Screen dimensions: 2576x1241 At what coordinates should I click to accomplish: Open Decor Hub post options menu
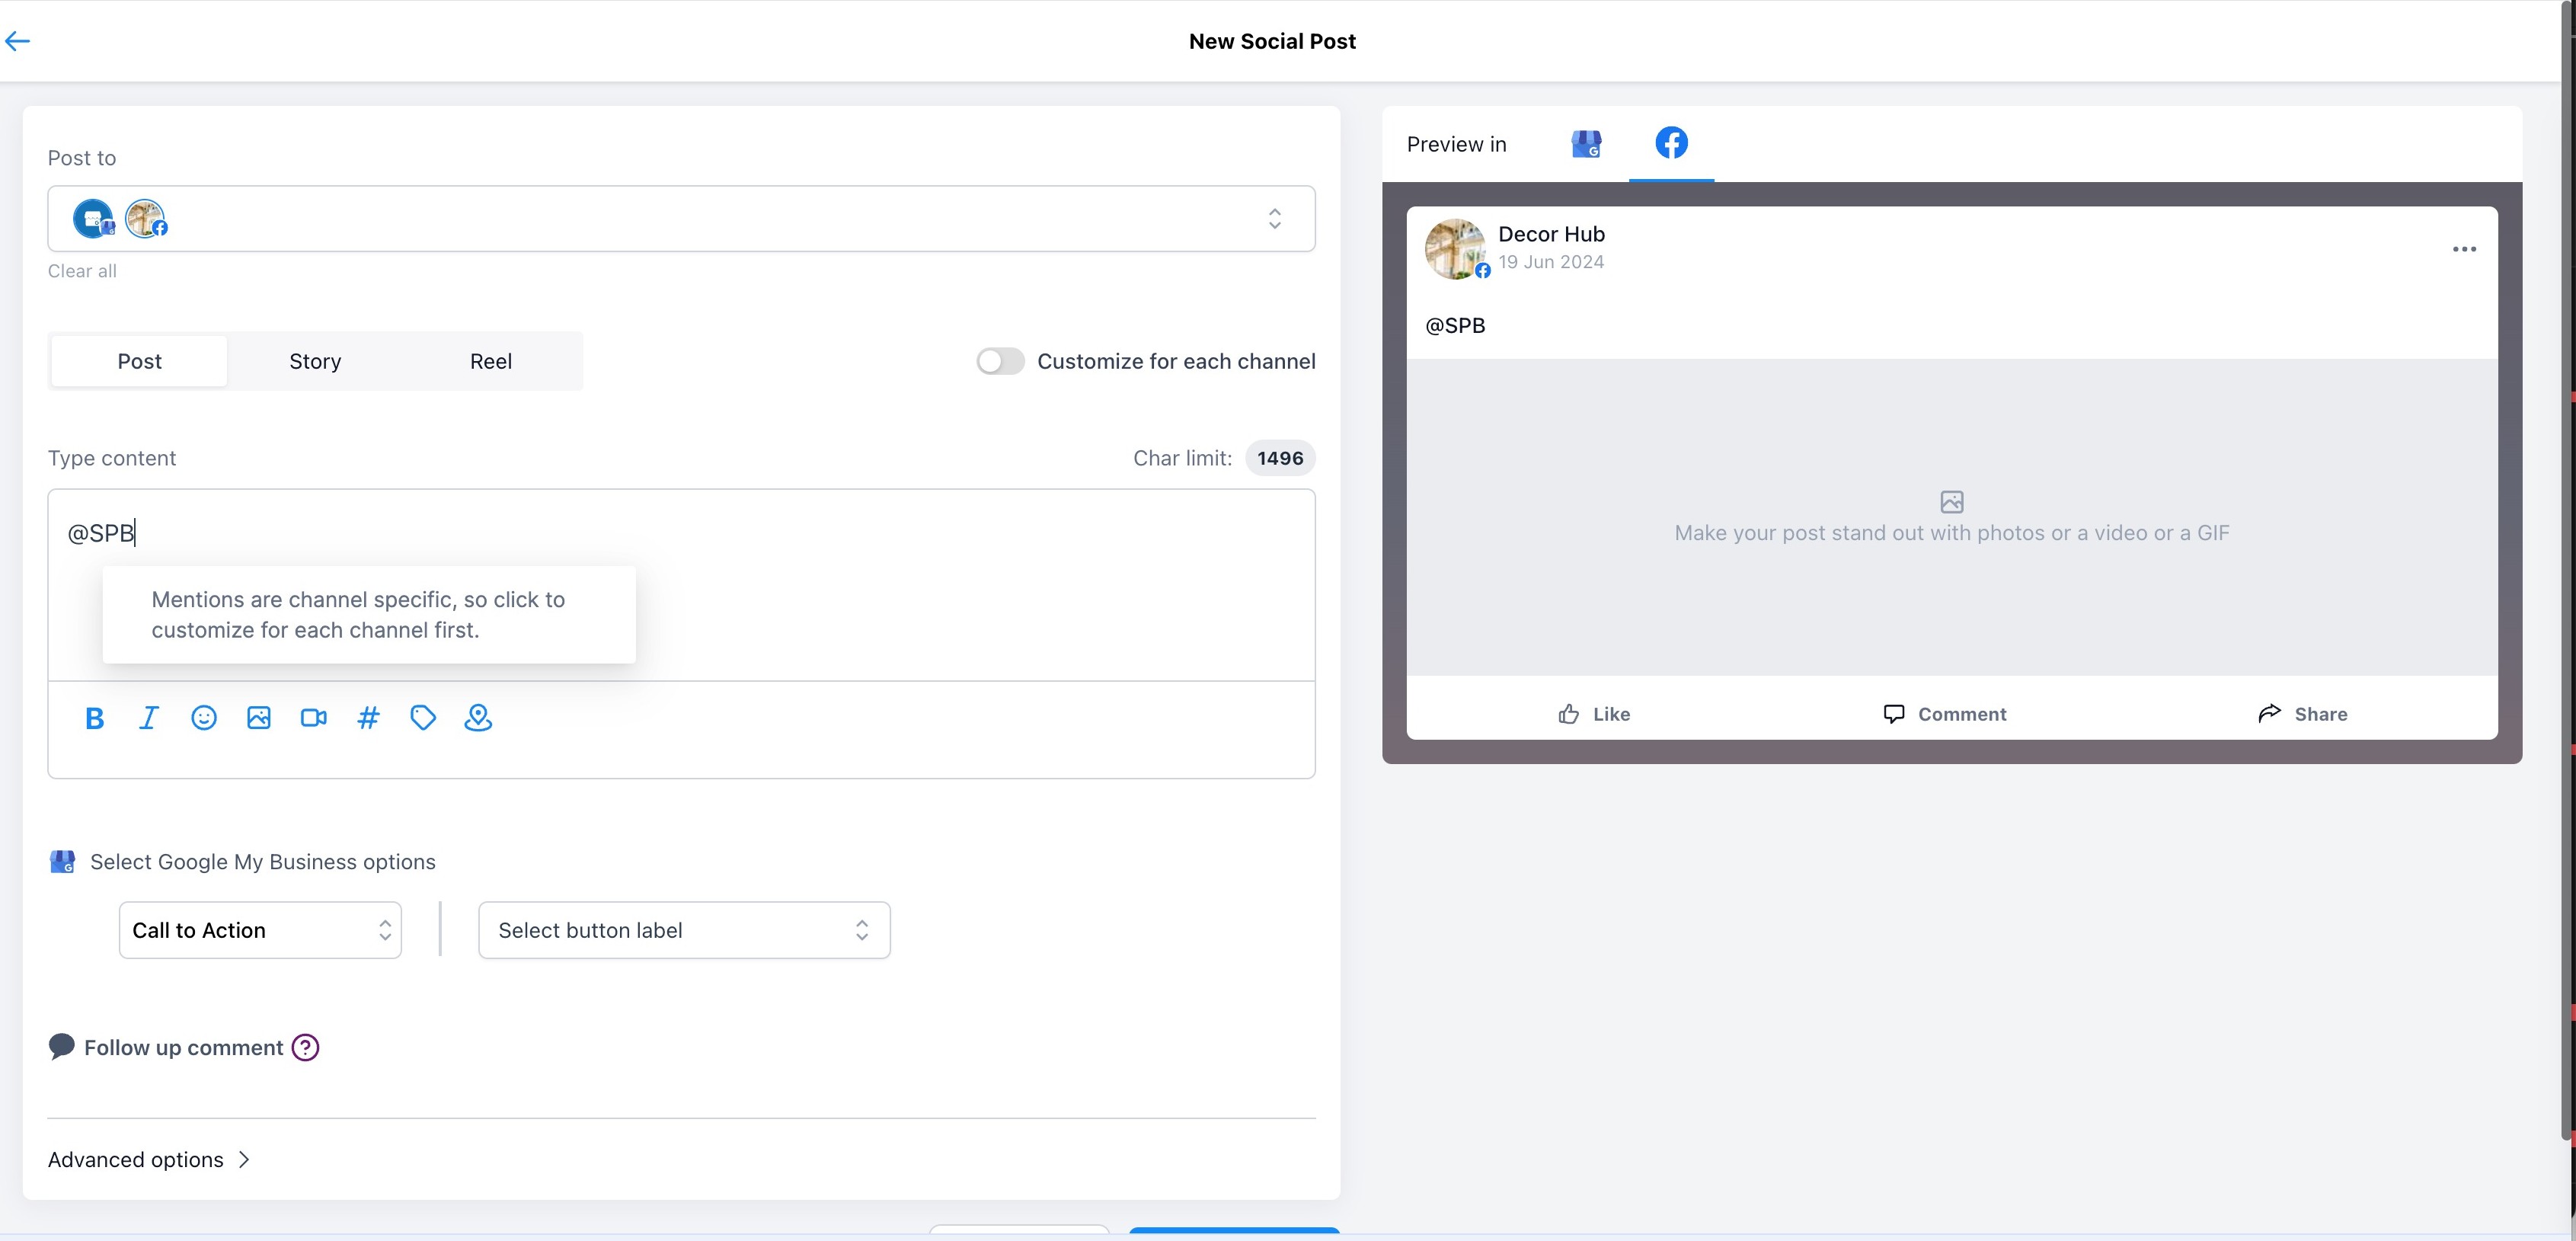[x=2464, y=249]
